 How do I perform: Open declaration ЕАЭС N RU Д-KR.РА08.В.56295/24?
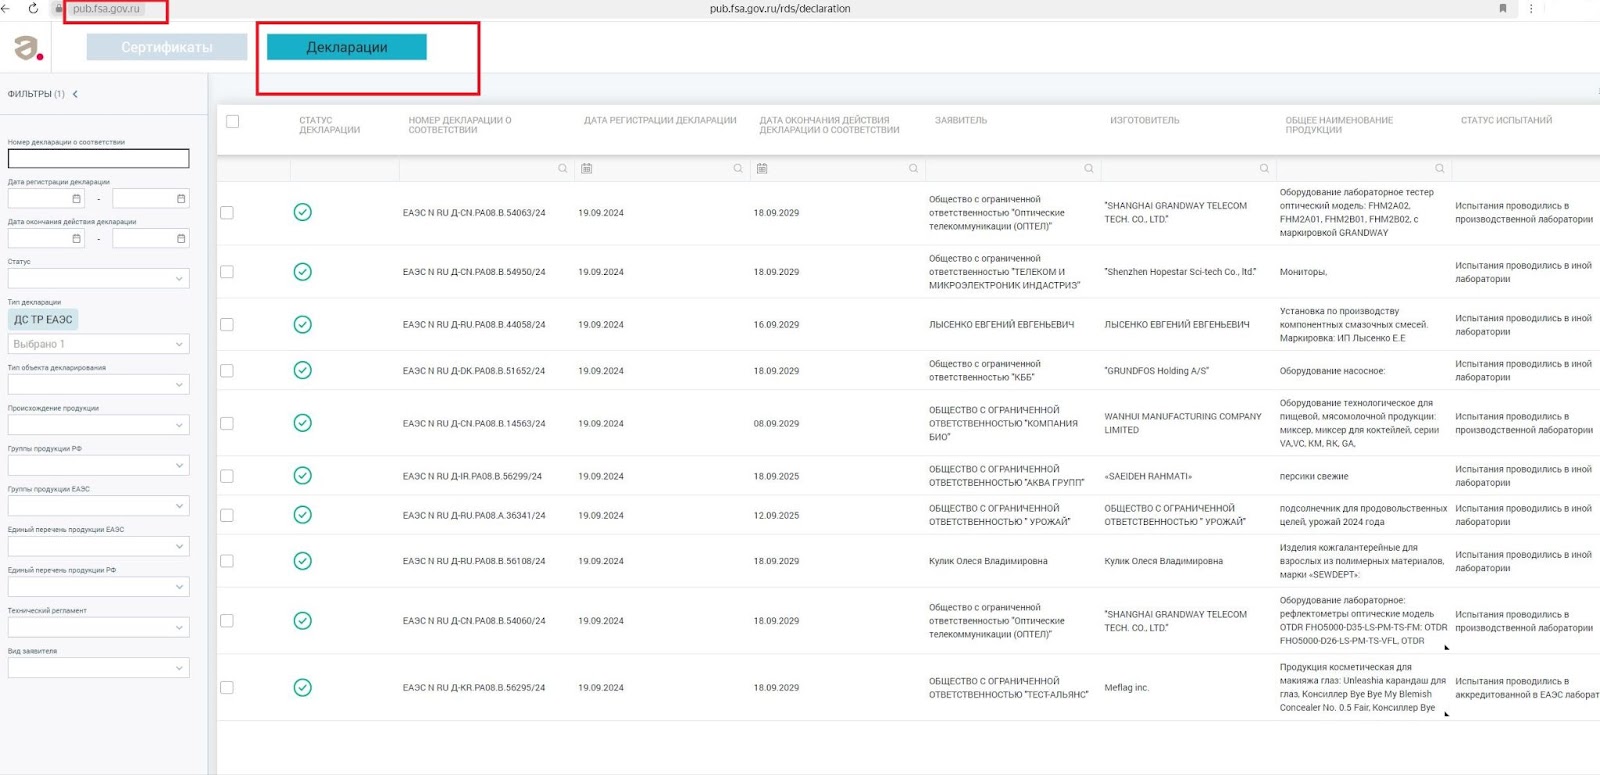[x=474, y=688]
